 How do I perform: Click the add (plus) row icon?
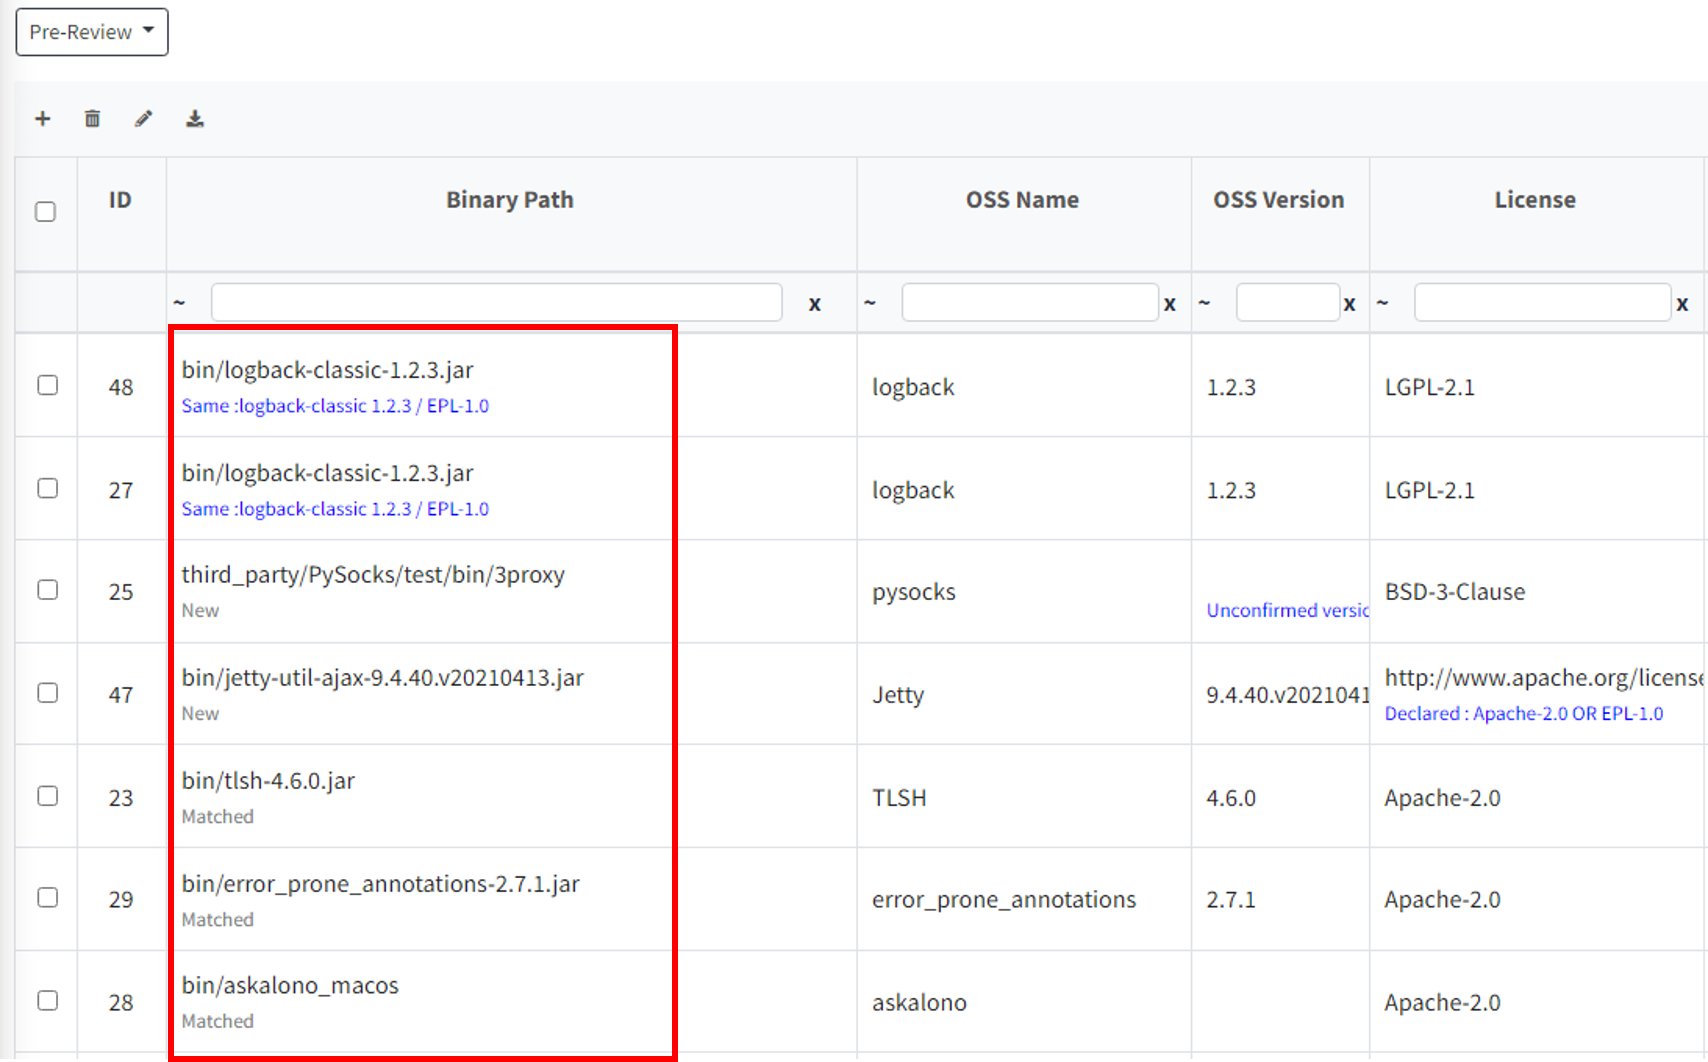tap(42, 119)
